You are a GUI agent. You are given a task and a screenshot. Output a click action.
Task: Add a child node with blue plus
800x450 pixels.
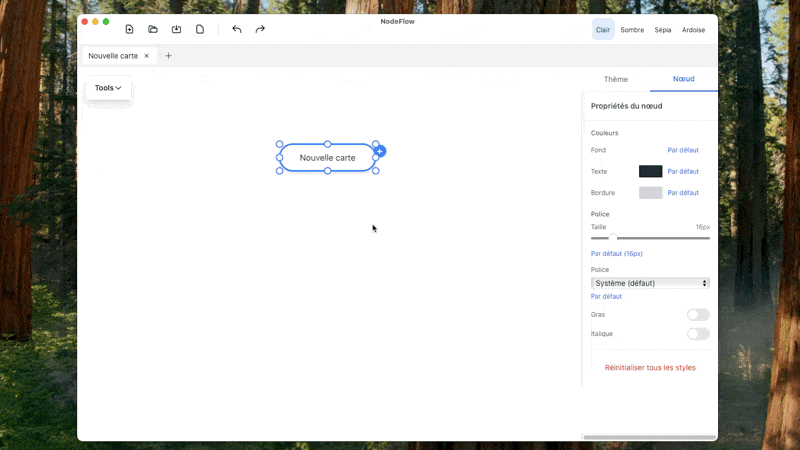(x=380, y=151)
